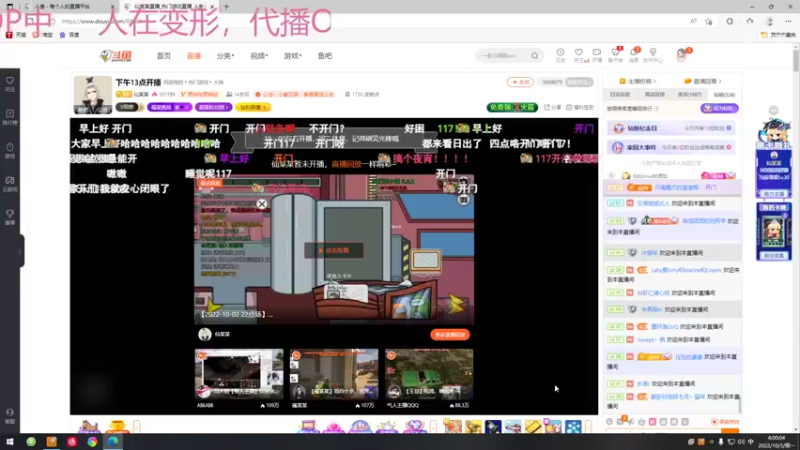The height and width of the screenshot is (450, 800).
Task: Click the Douyu logo
Action: (x=116, y=56)
